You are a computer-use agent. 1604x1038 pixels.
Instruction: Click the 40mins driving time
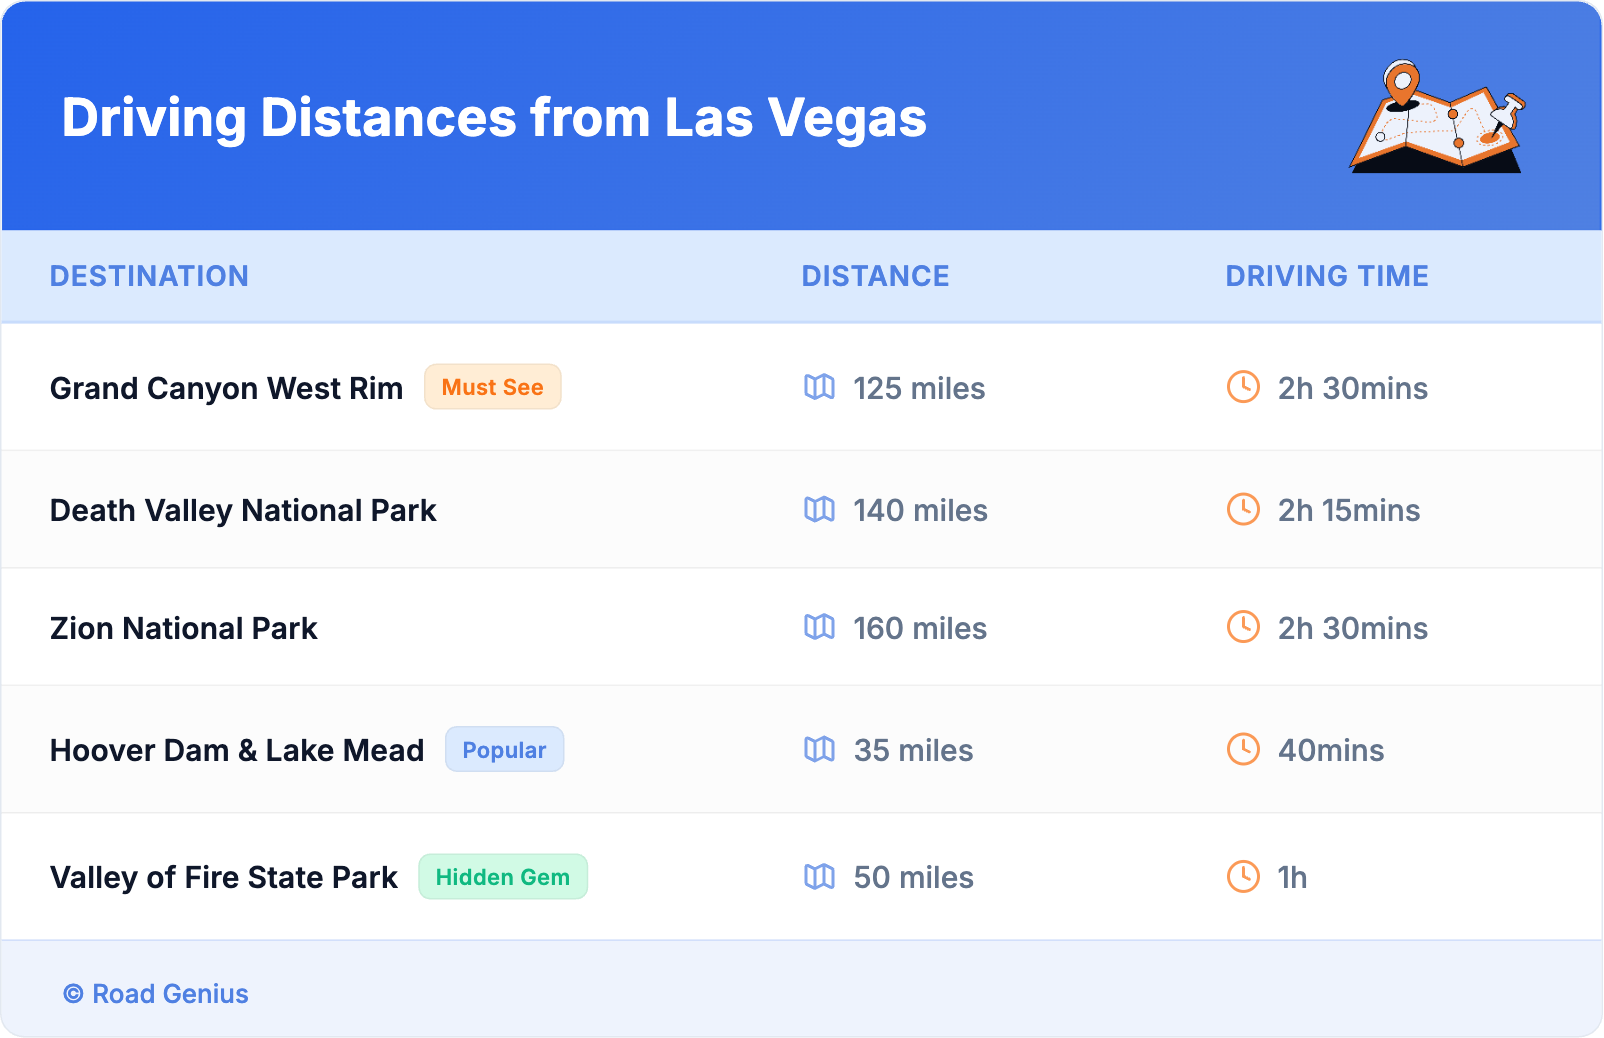tap(1331, 750)
